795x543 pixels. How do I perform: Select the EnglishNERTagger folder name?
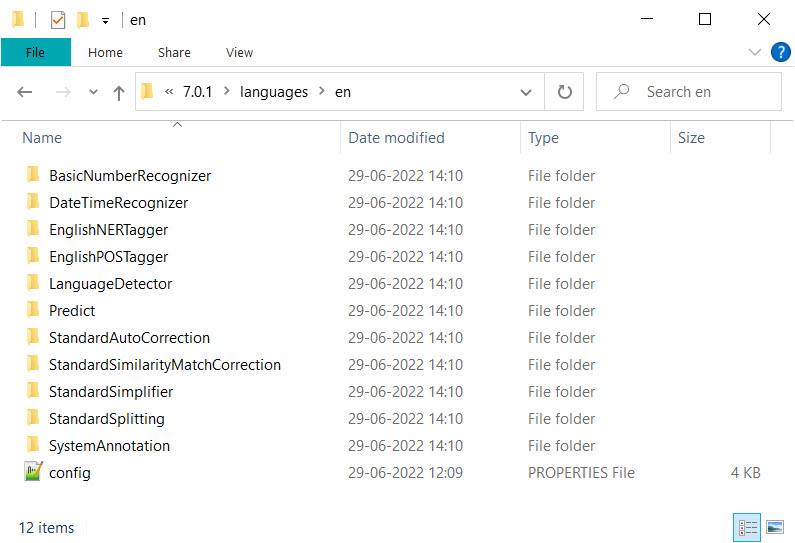point(109,230)
